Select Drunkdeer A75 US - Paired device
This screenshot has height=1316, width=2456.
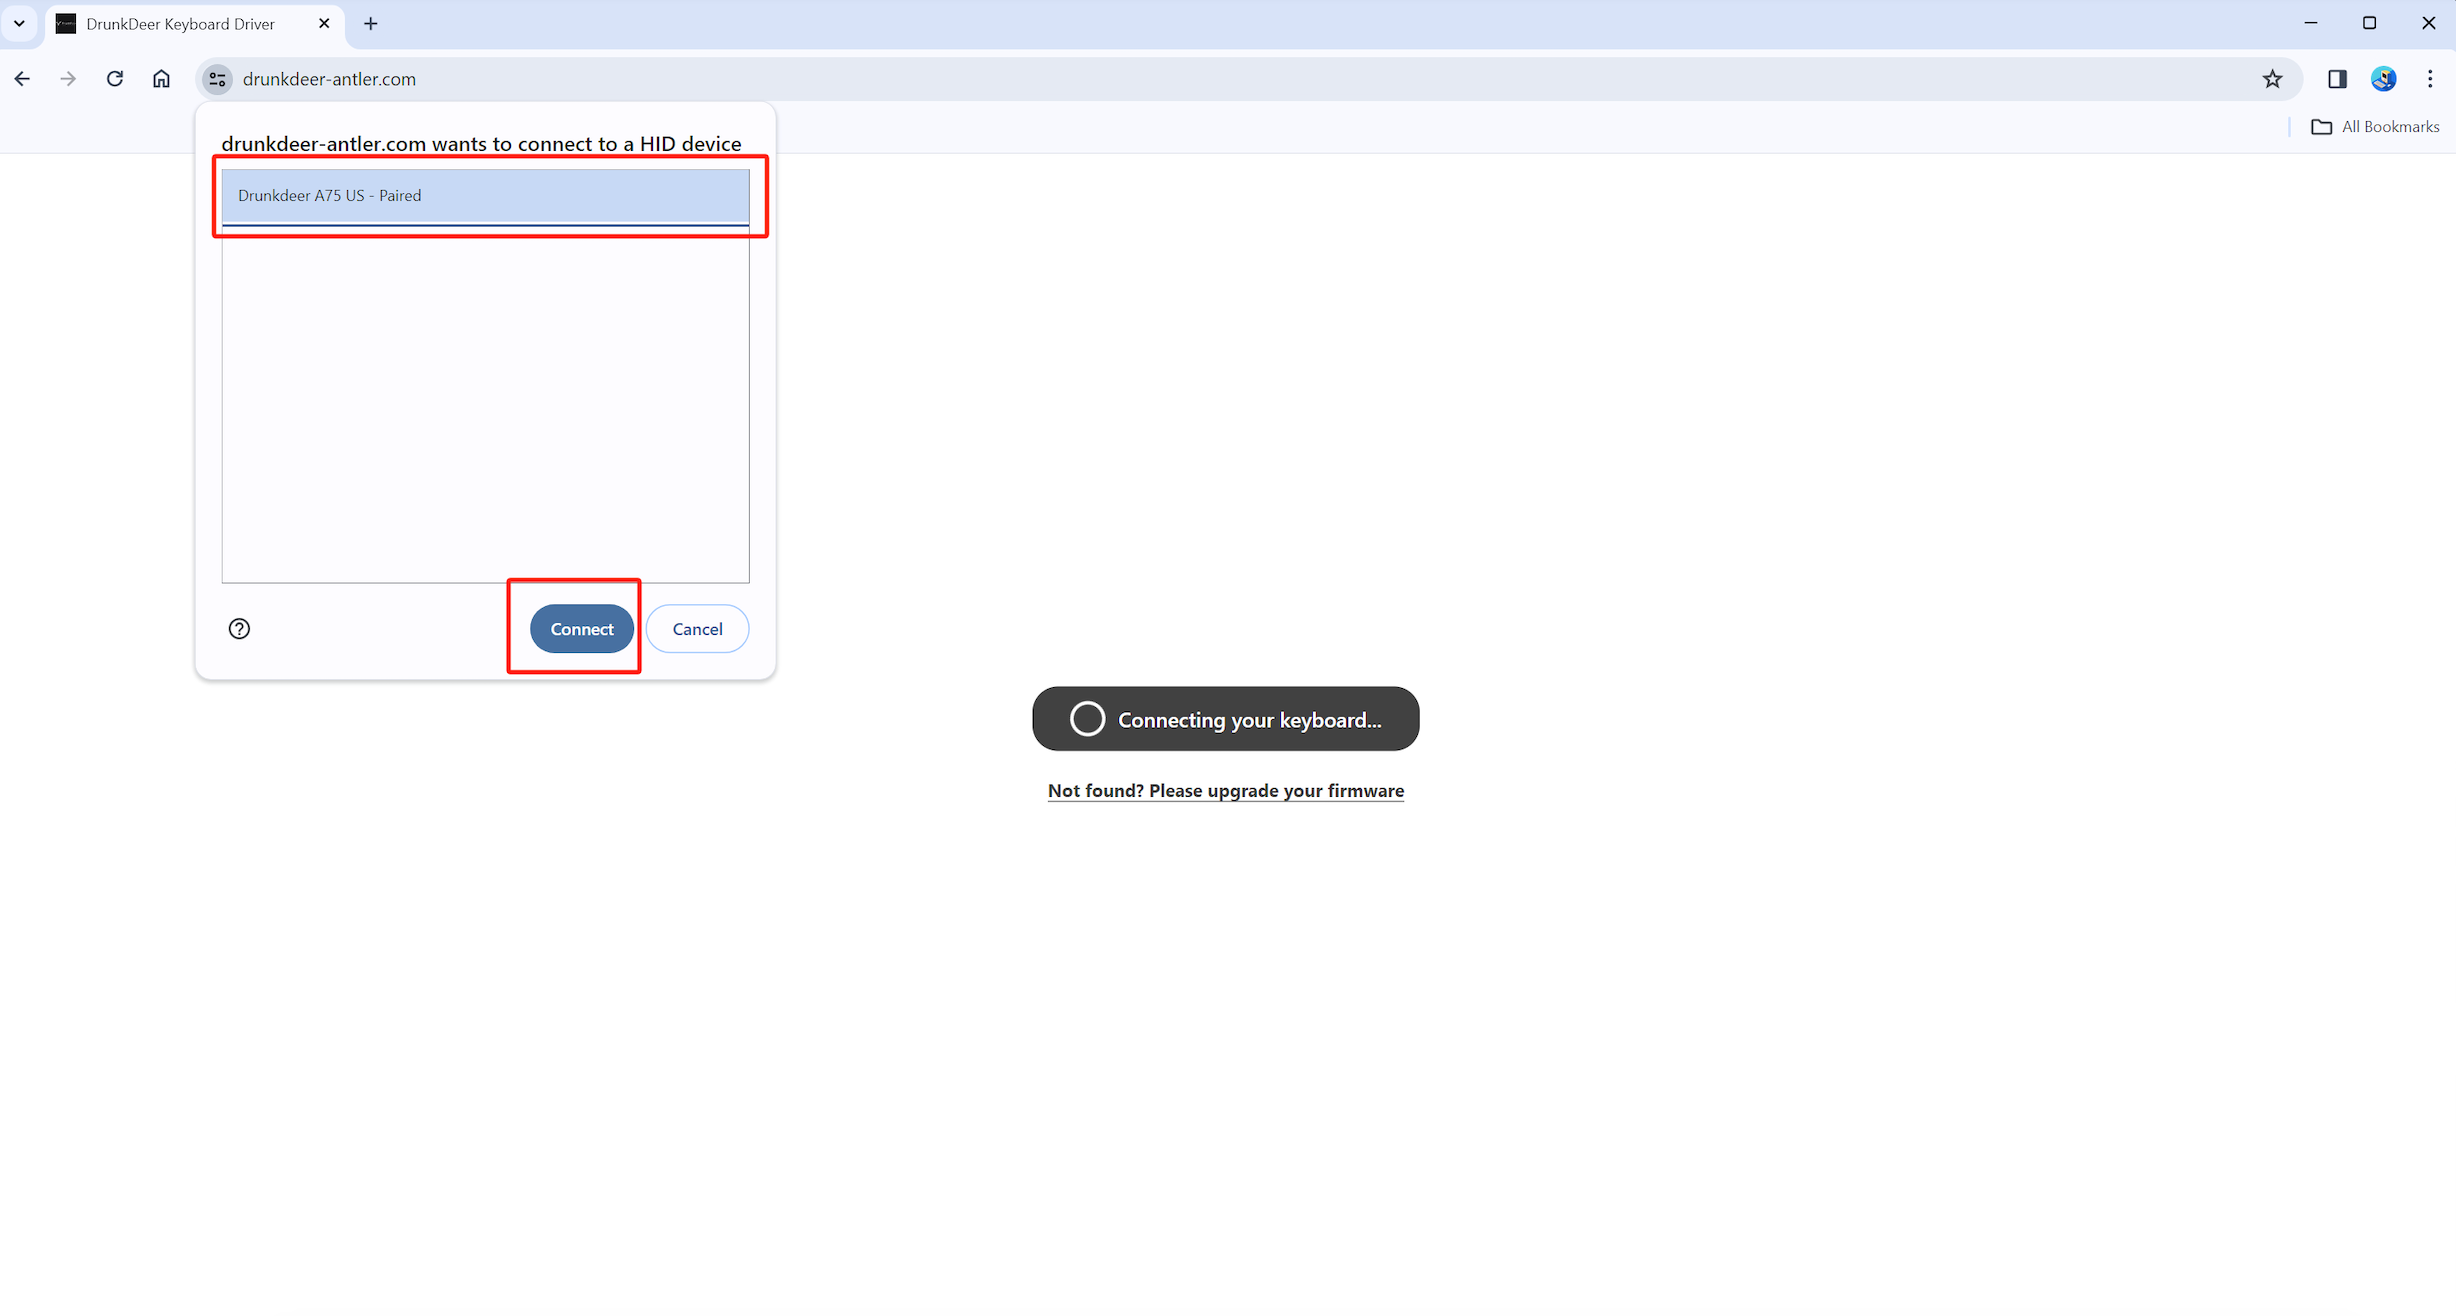tap(485, 196)
